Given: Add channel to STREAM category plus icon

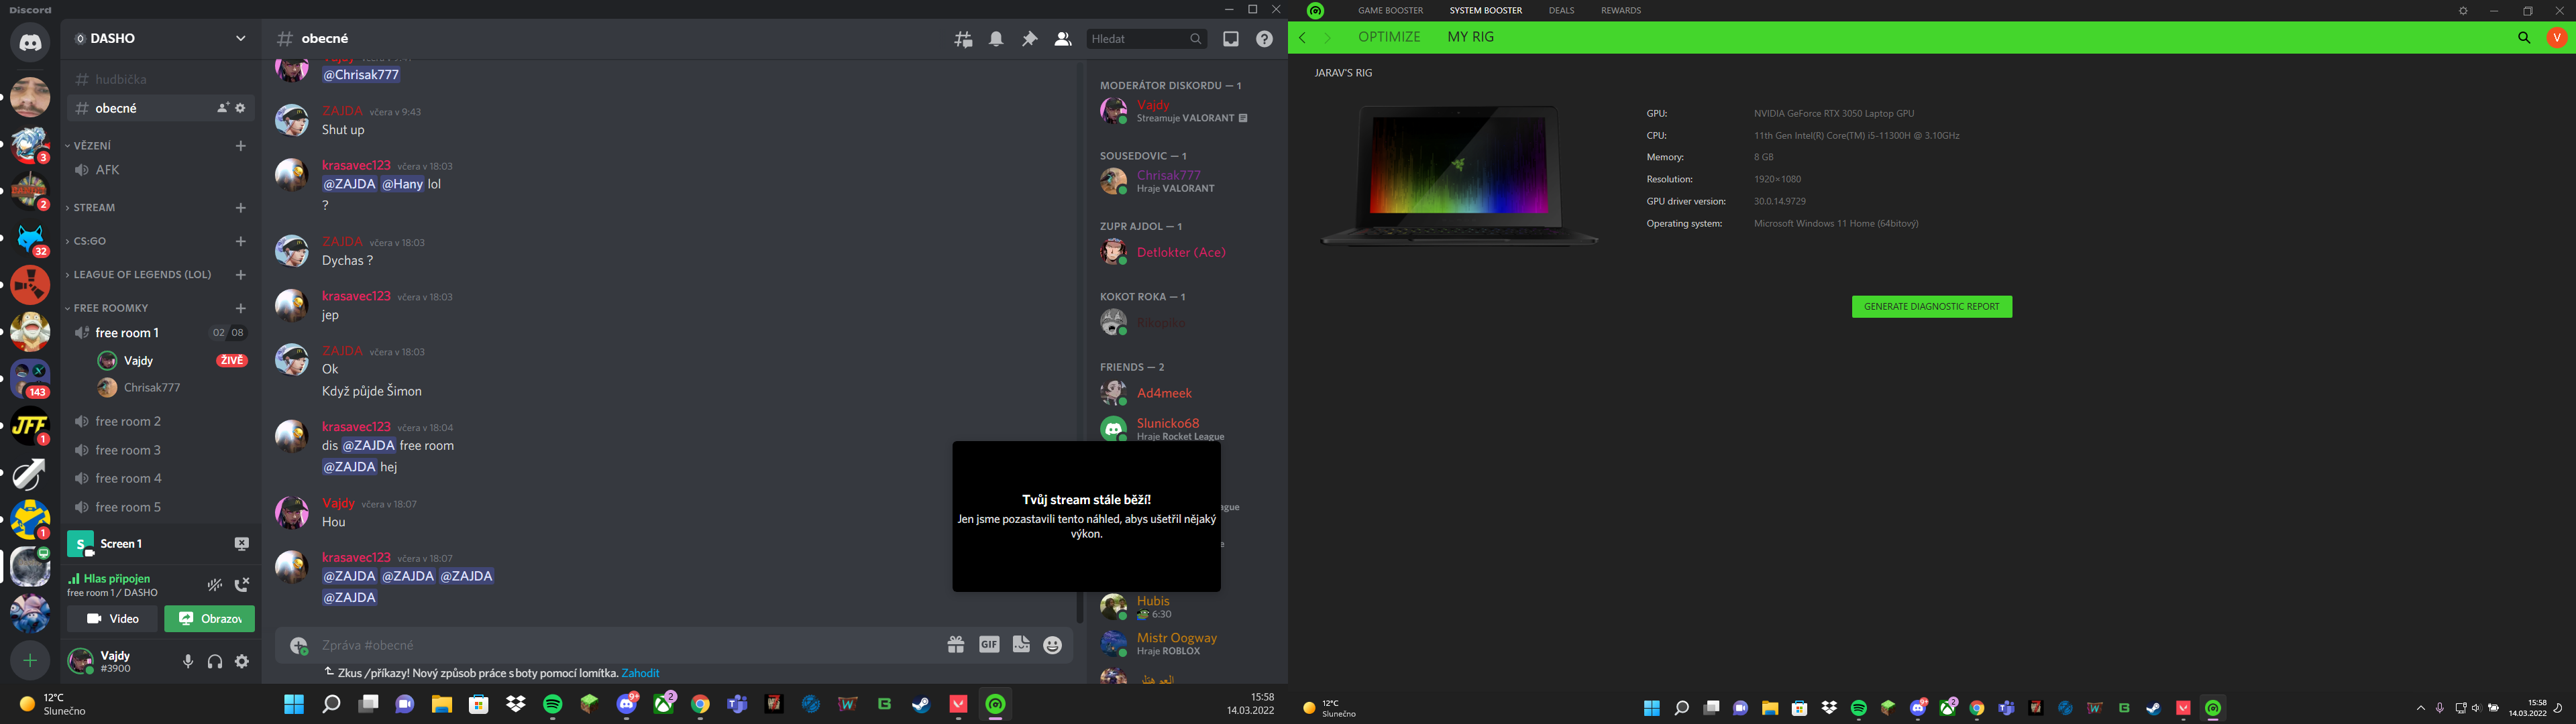Looking at the screenshot, I should (x=240, y=208).
